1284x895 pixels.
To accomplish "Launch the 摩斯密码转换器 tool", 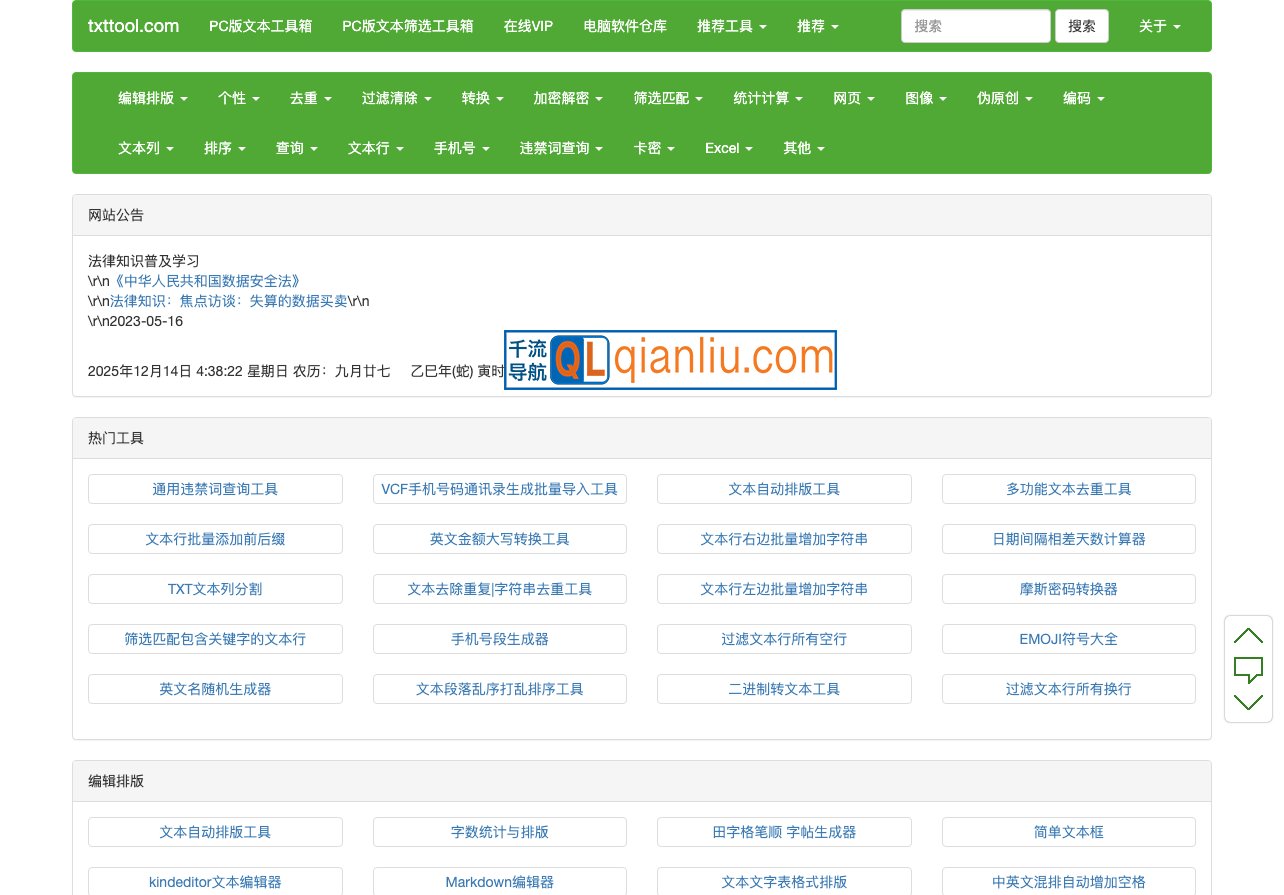I will point(1068,589).
